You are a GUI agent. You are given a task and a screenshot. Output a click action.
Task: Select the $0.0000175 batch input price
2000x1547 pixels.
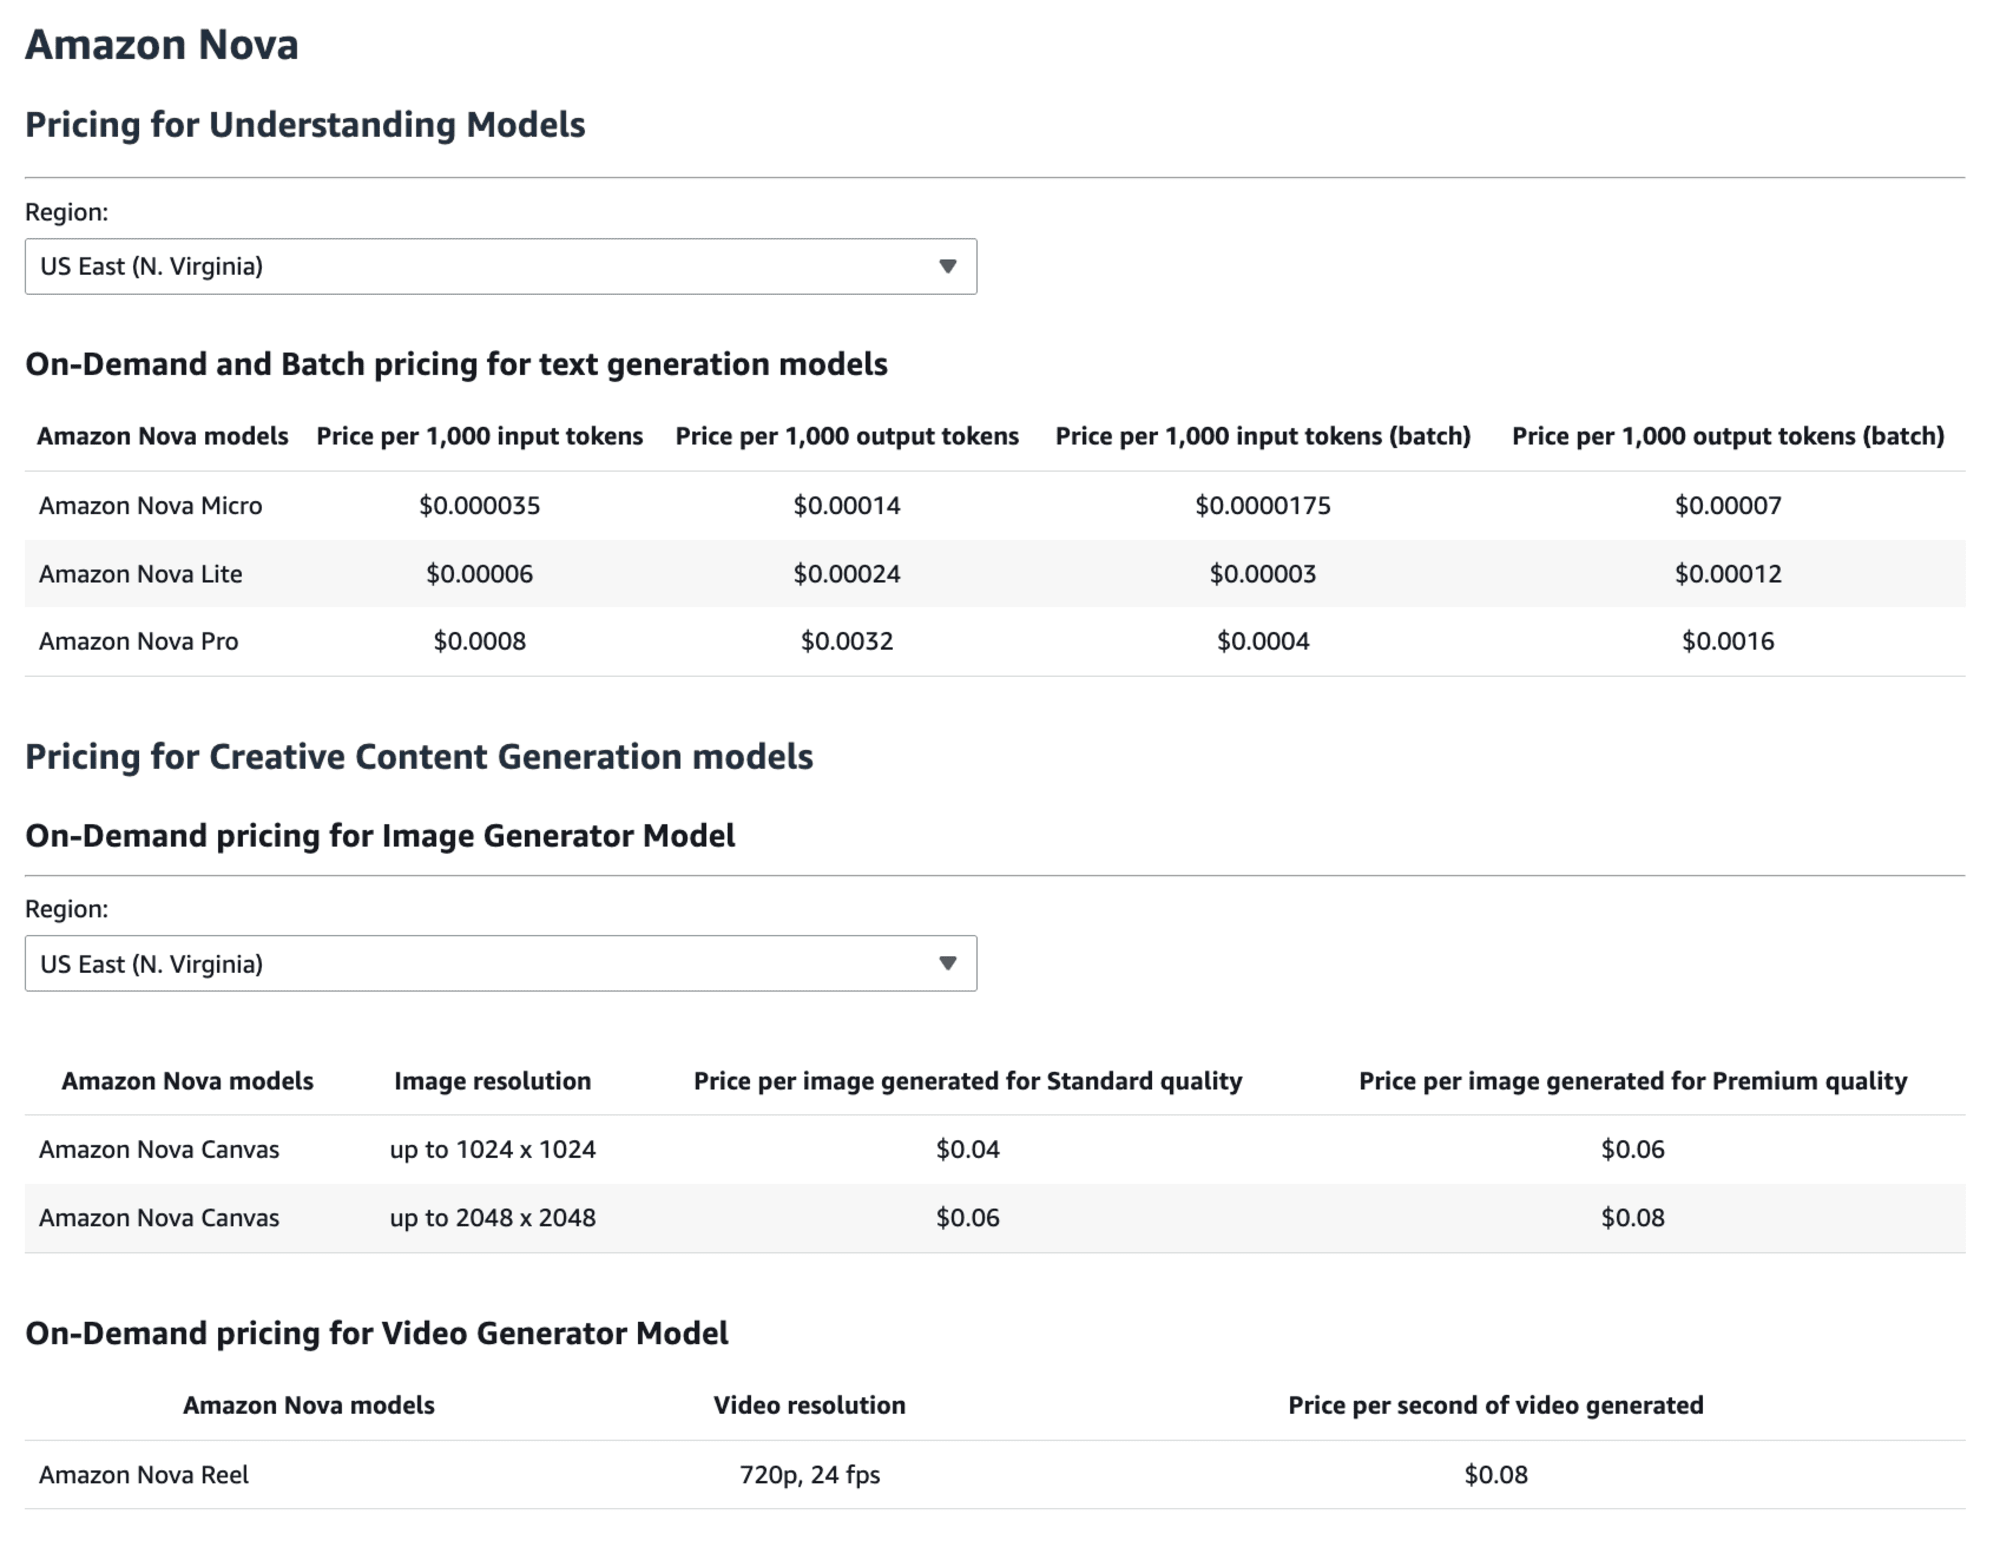click(x=1263, y=505)
